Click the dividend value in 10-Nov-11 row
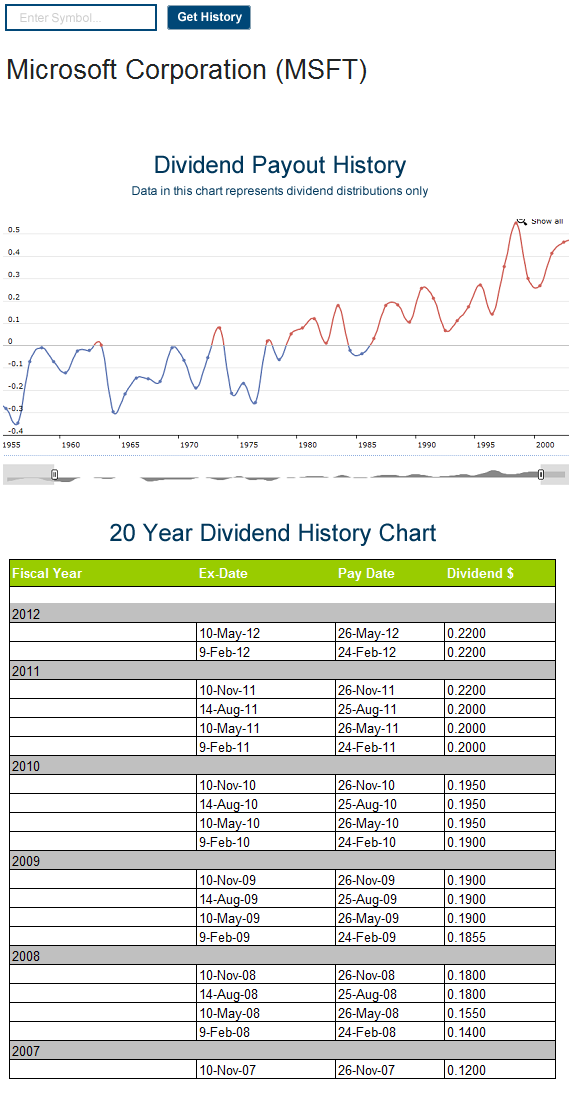This screenshot has width=575, height=1100. 466,690
